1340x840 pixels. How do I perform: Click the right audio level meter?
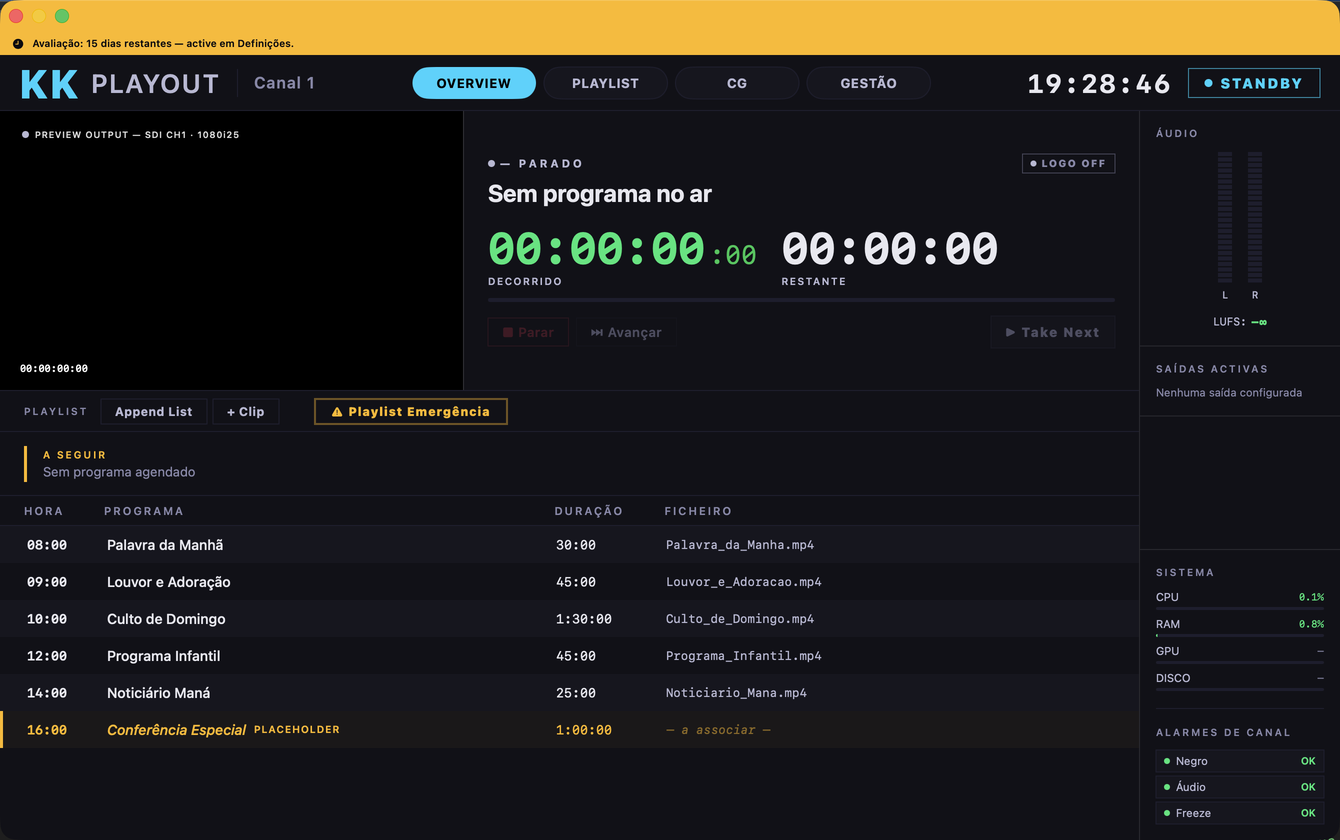[1255, 217]
